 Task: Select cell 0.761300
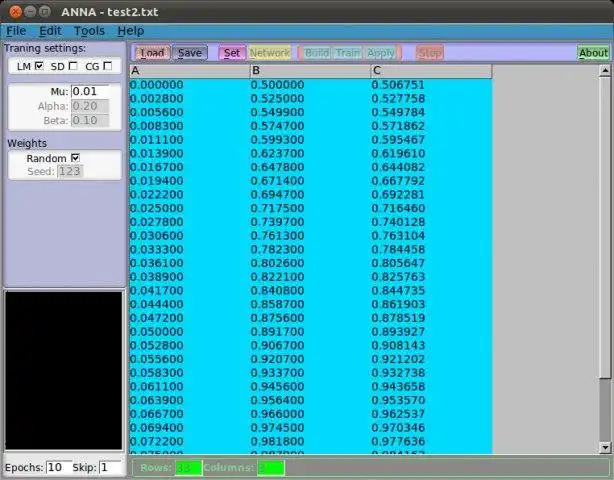tap(277, 236)
